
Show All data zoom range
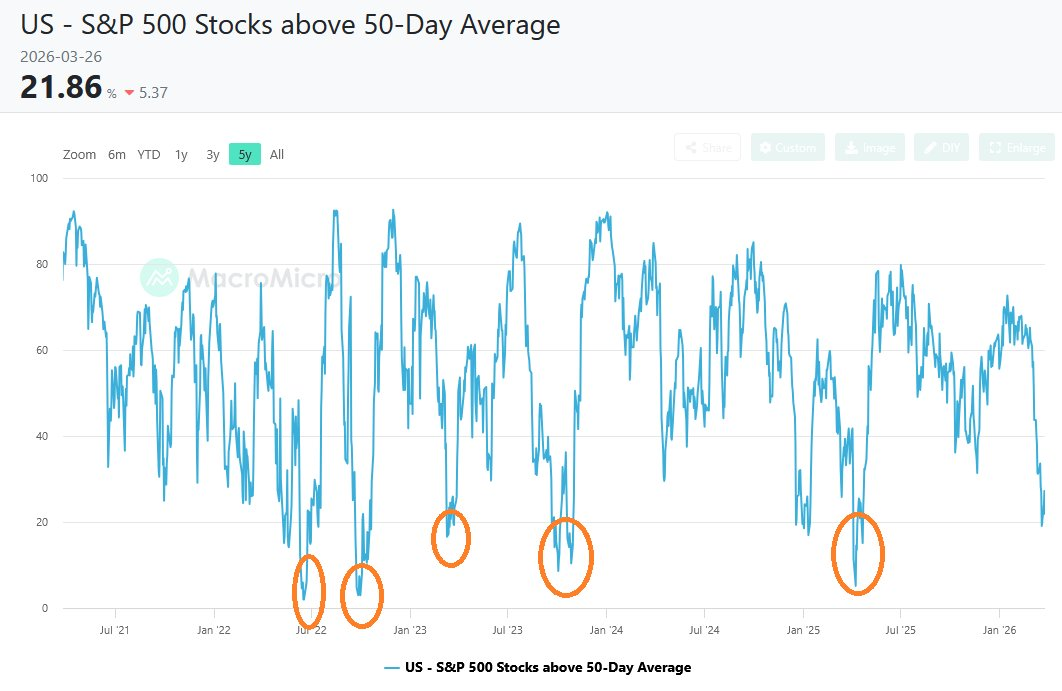(x=277, y=155)
